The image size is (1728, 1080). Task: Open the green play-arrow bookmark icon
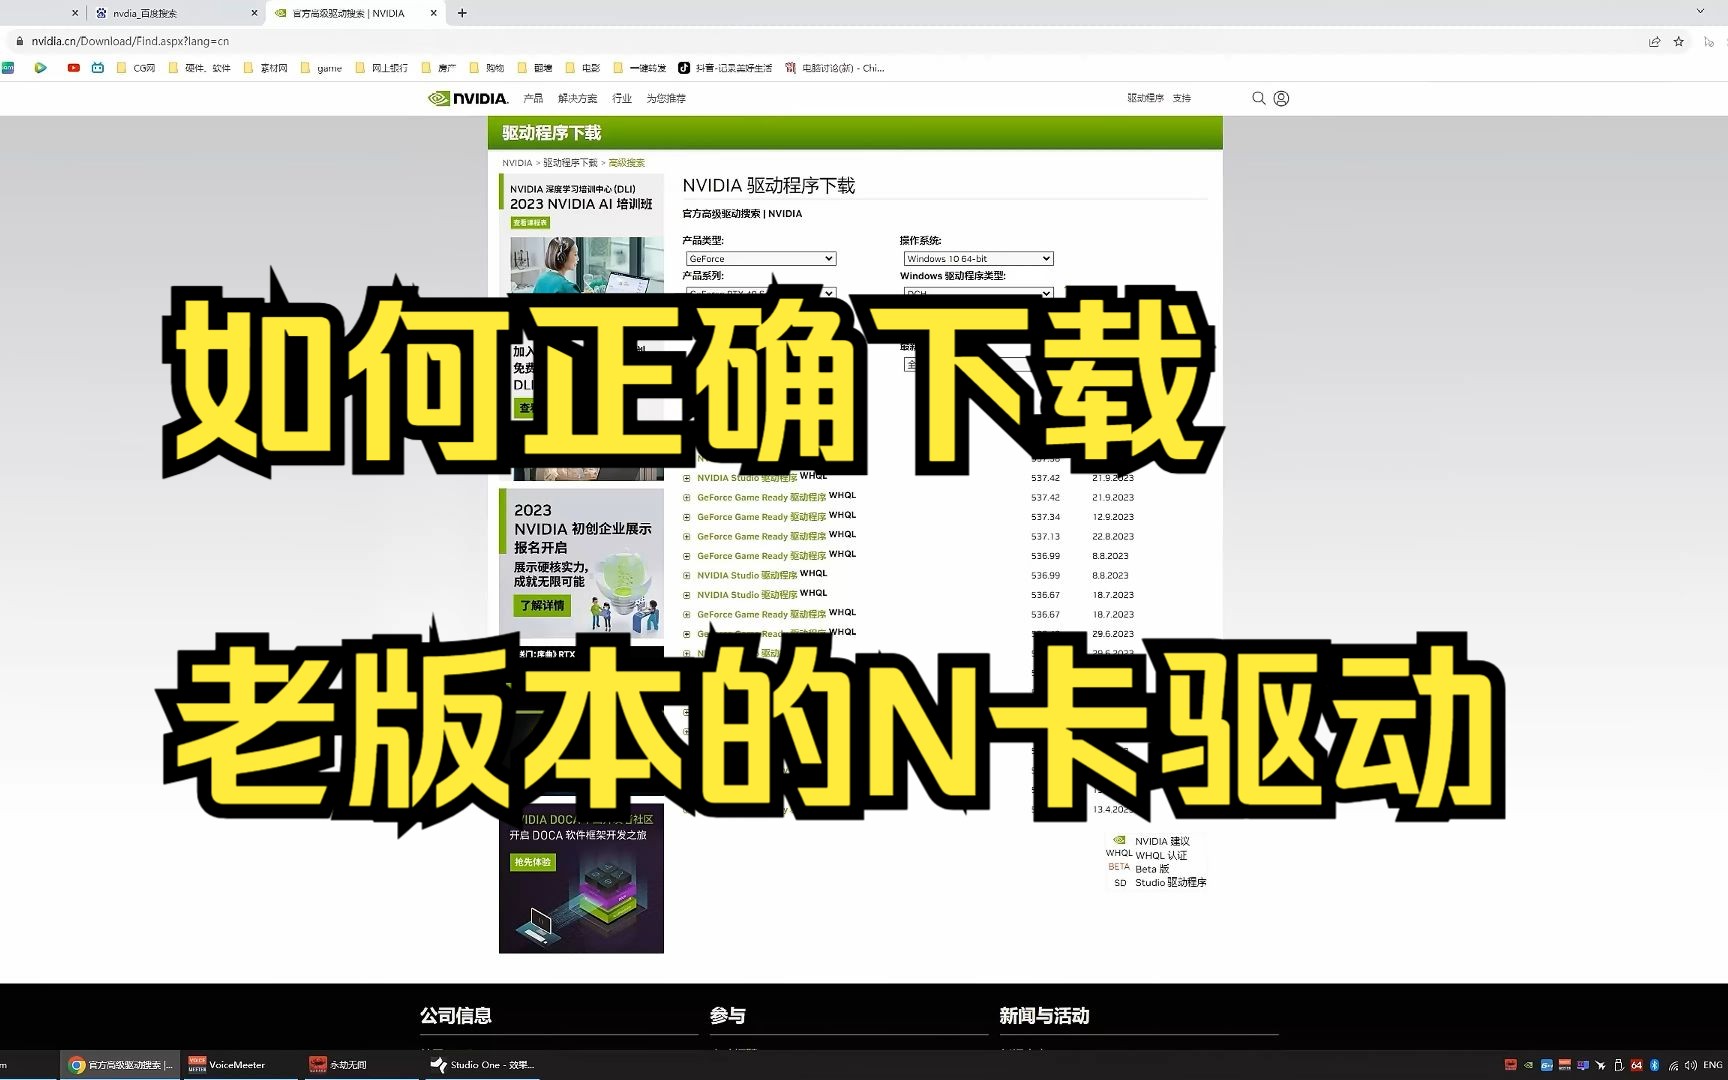40,68
